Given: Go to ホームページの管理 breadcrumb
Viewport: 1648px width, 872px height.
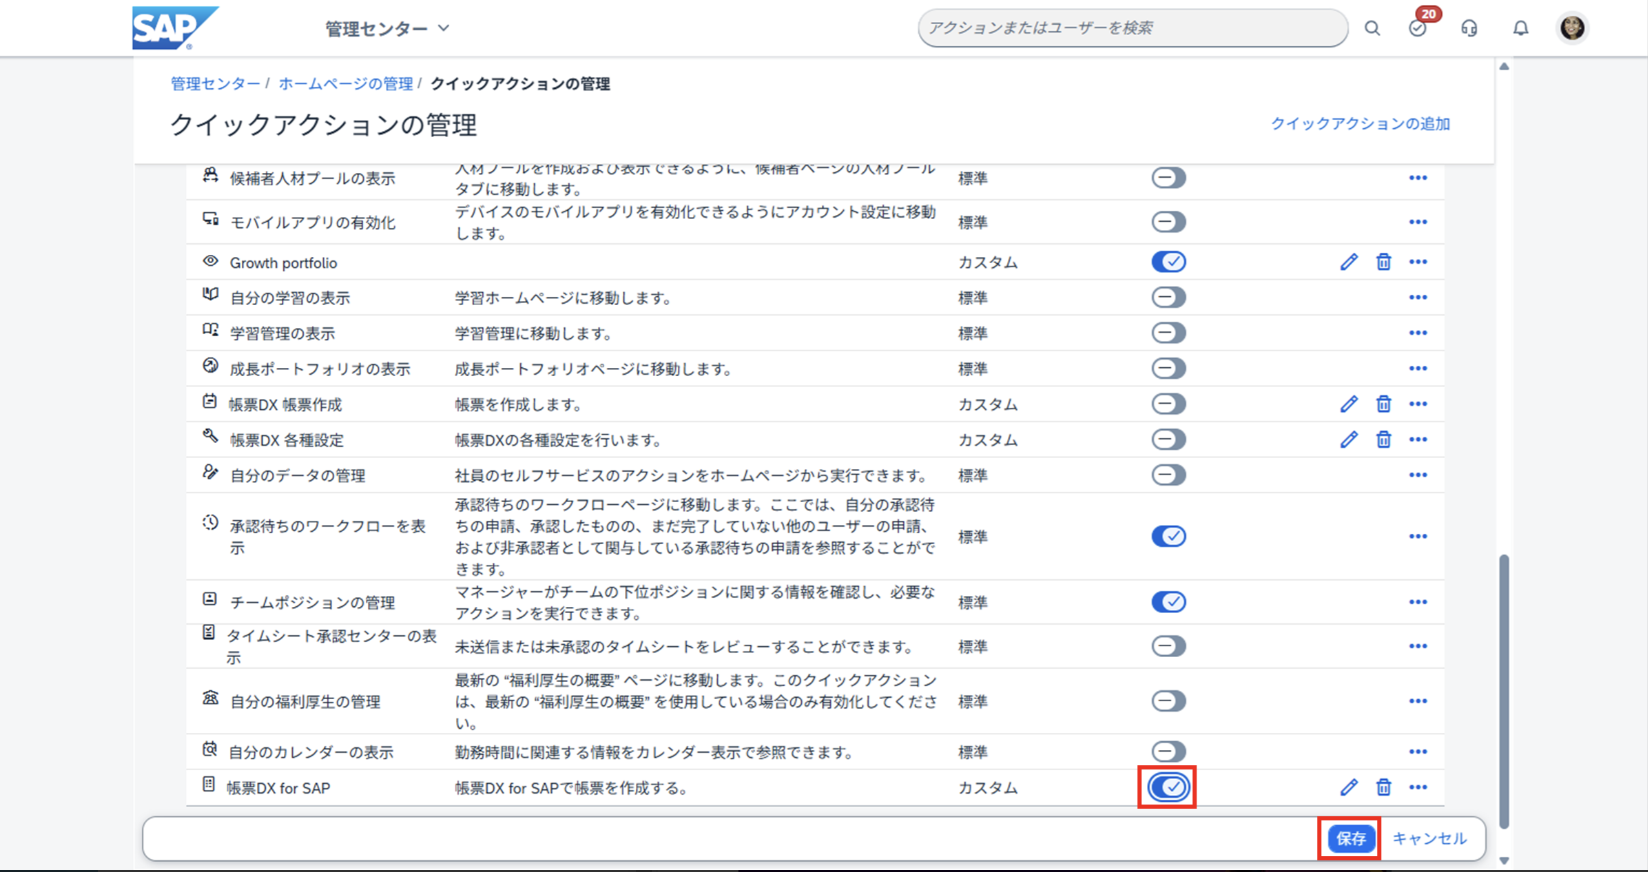Looking at the screenshot, I should tap(345, 84).
